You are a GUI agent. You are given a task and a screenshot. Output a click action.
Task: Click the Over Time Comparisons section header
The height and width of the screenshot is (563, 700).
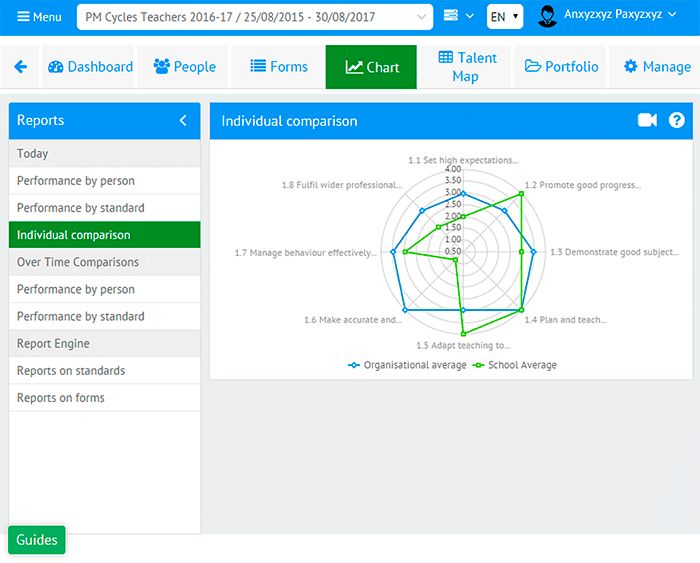coord(104,262)
